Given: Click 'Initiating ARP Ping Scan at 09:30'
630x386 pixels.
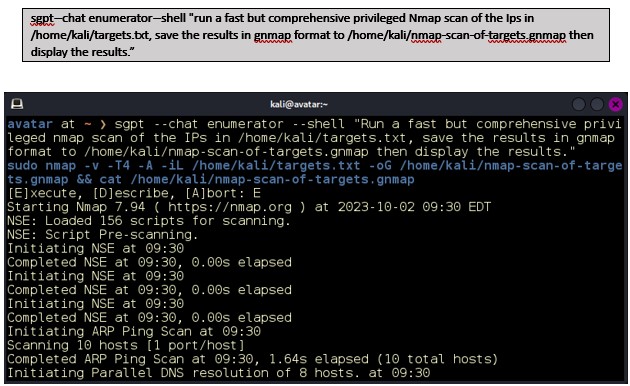Looking at the screenshot, I should coord(134,332).
